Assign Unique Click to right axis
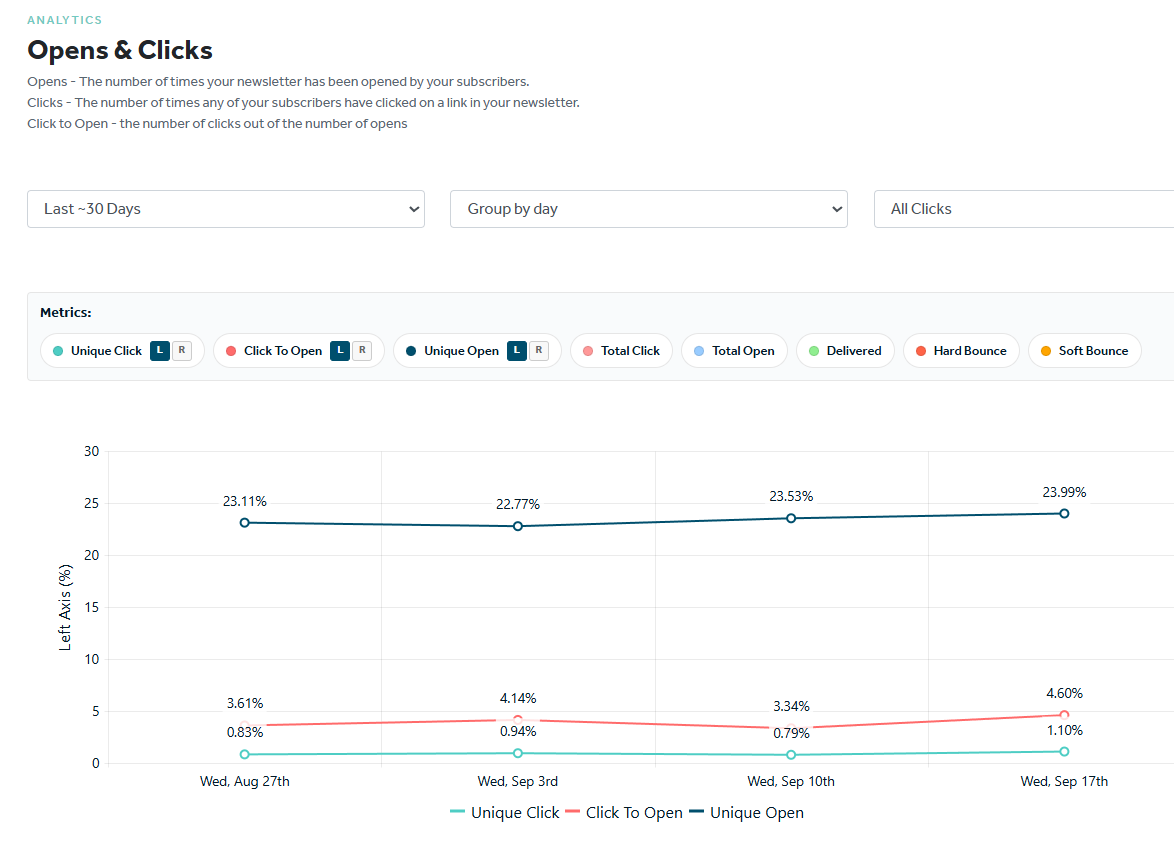Screen dimensions: 1174x842 click(182, 350)
